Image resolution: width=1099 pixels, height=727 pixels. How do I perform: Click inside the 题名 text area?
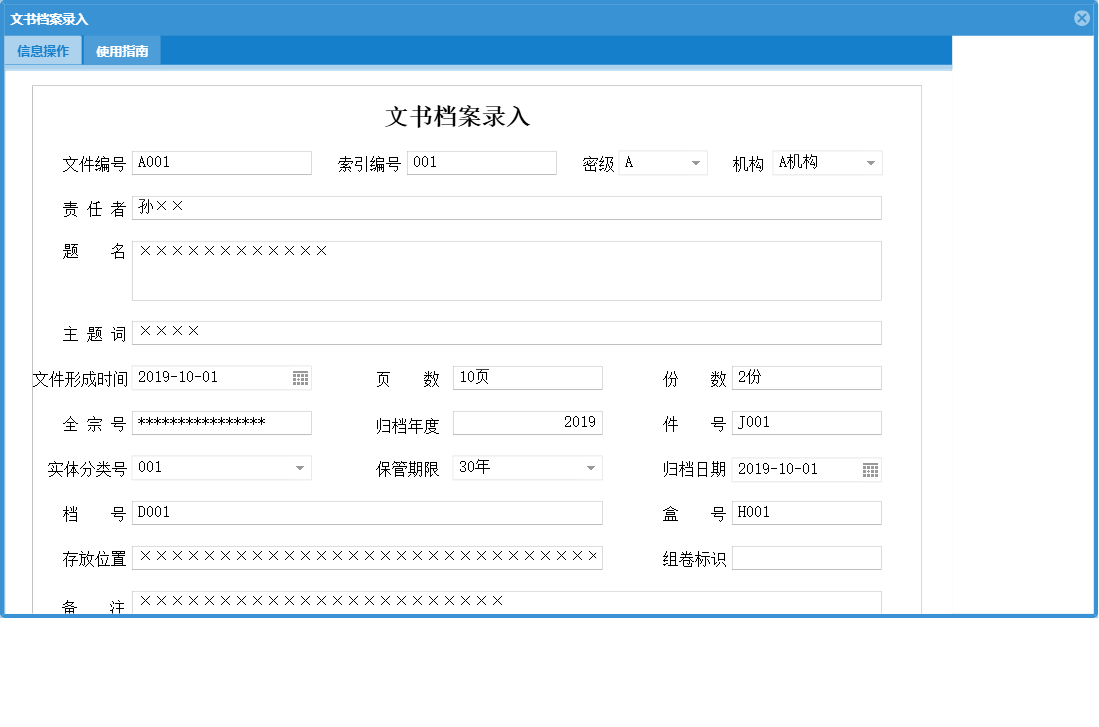click(500, 270)
